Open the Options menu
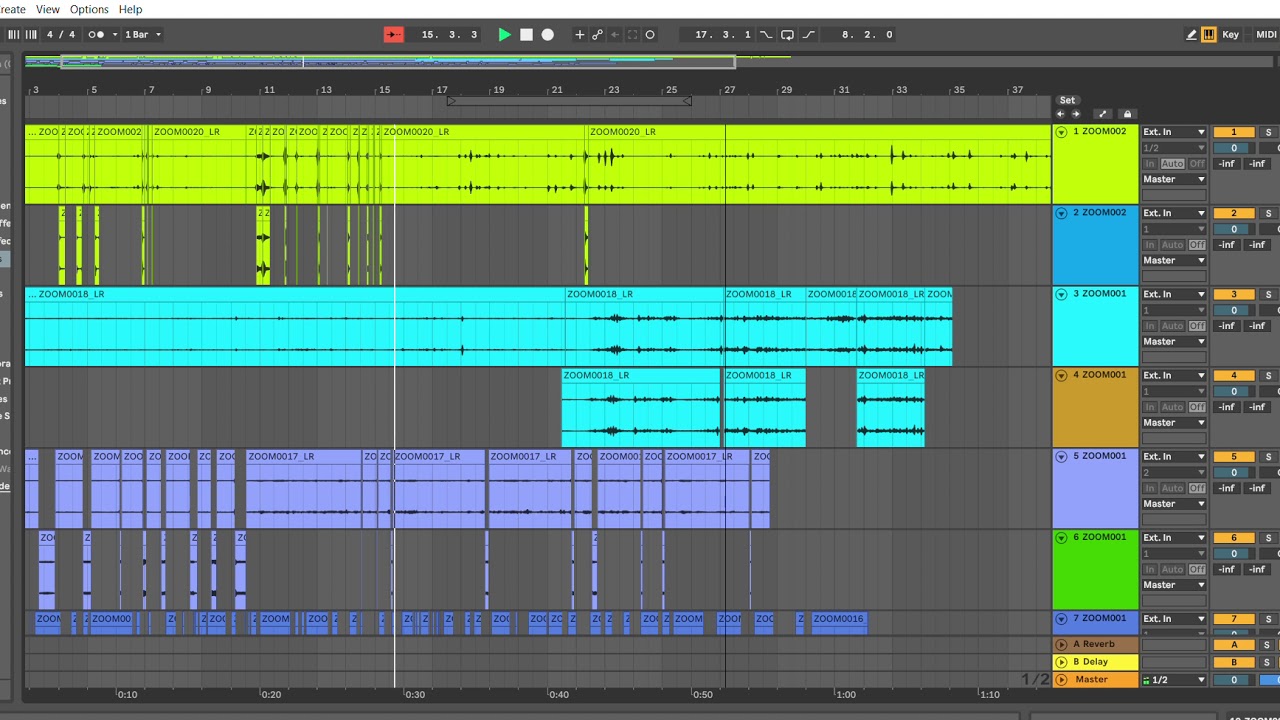This screenshot has width=1280, height=720. [89, 9]
